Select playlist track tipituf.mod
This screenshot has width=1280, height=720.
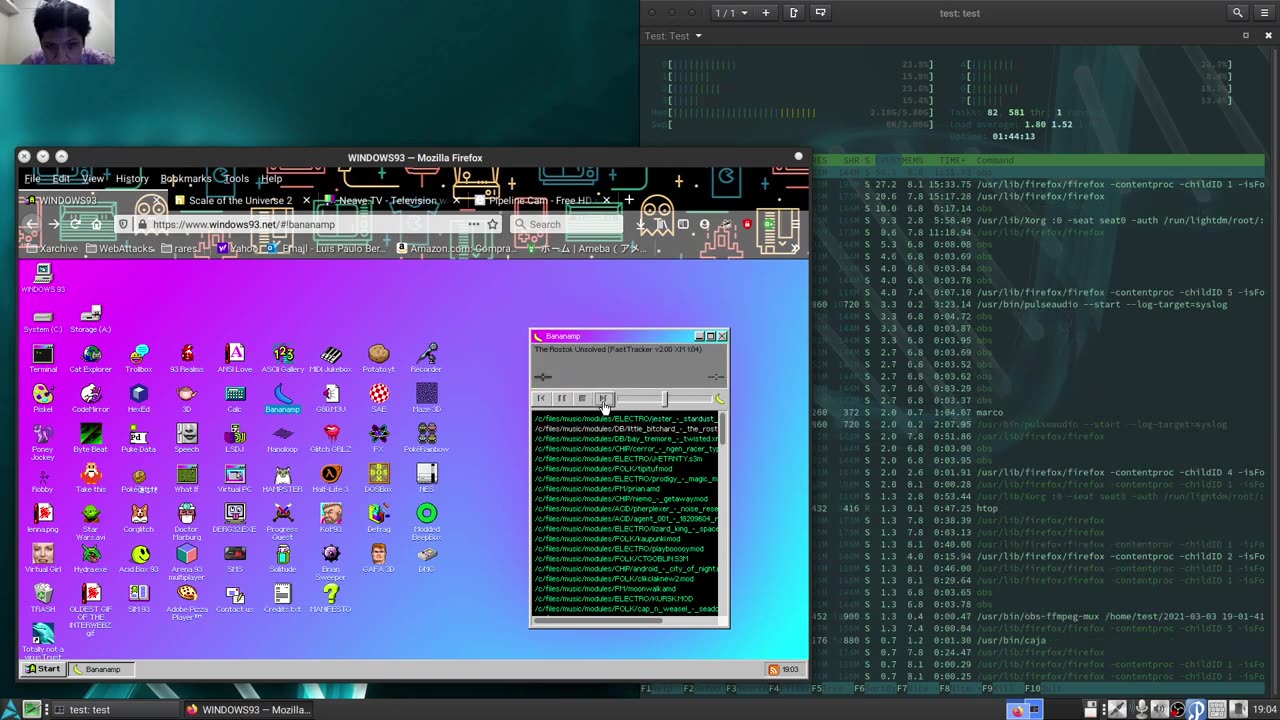(603, 469)
